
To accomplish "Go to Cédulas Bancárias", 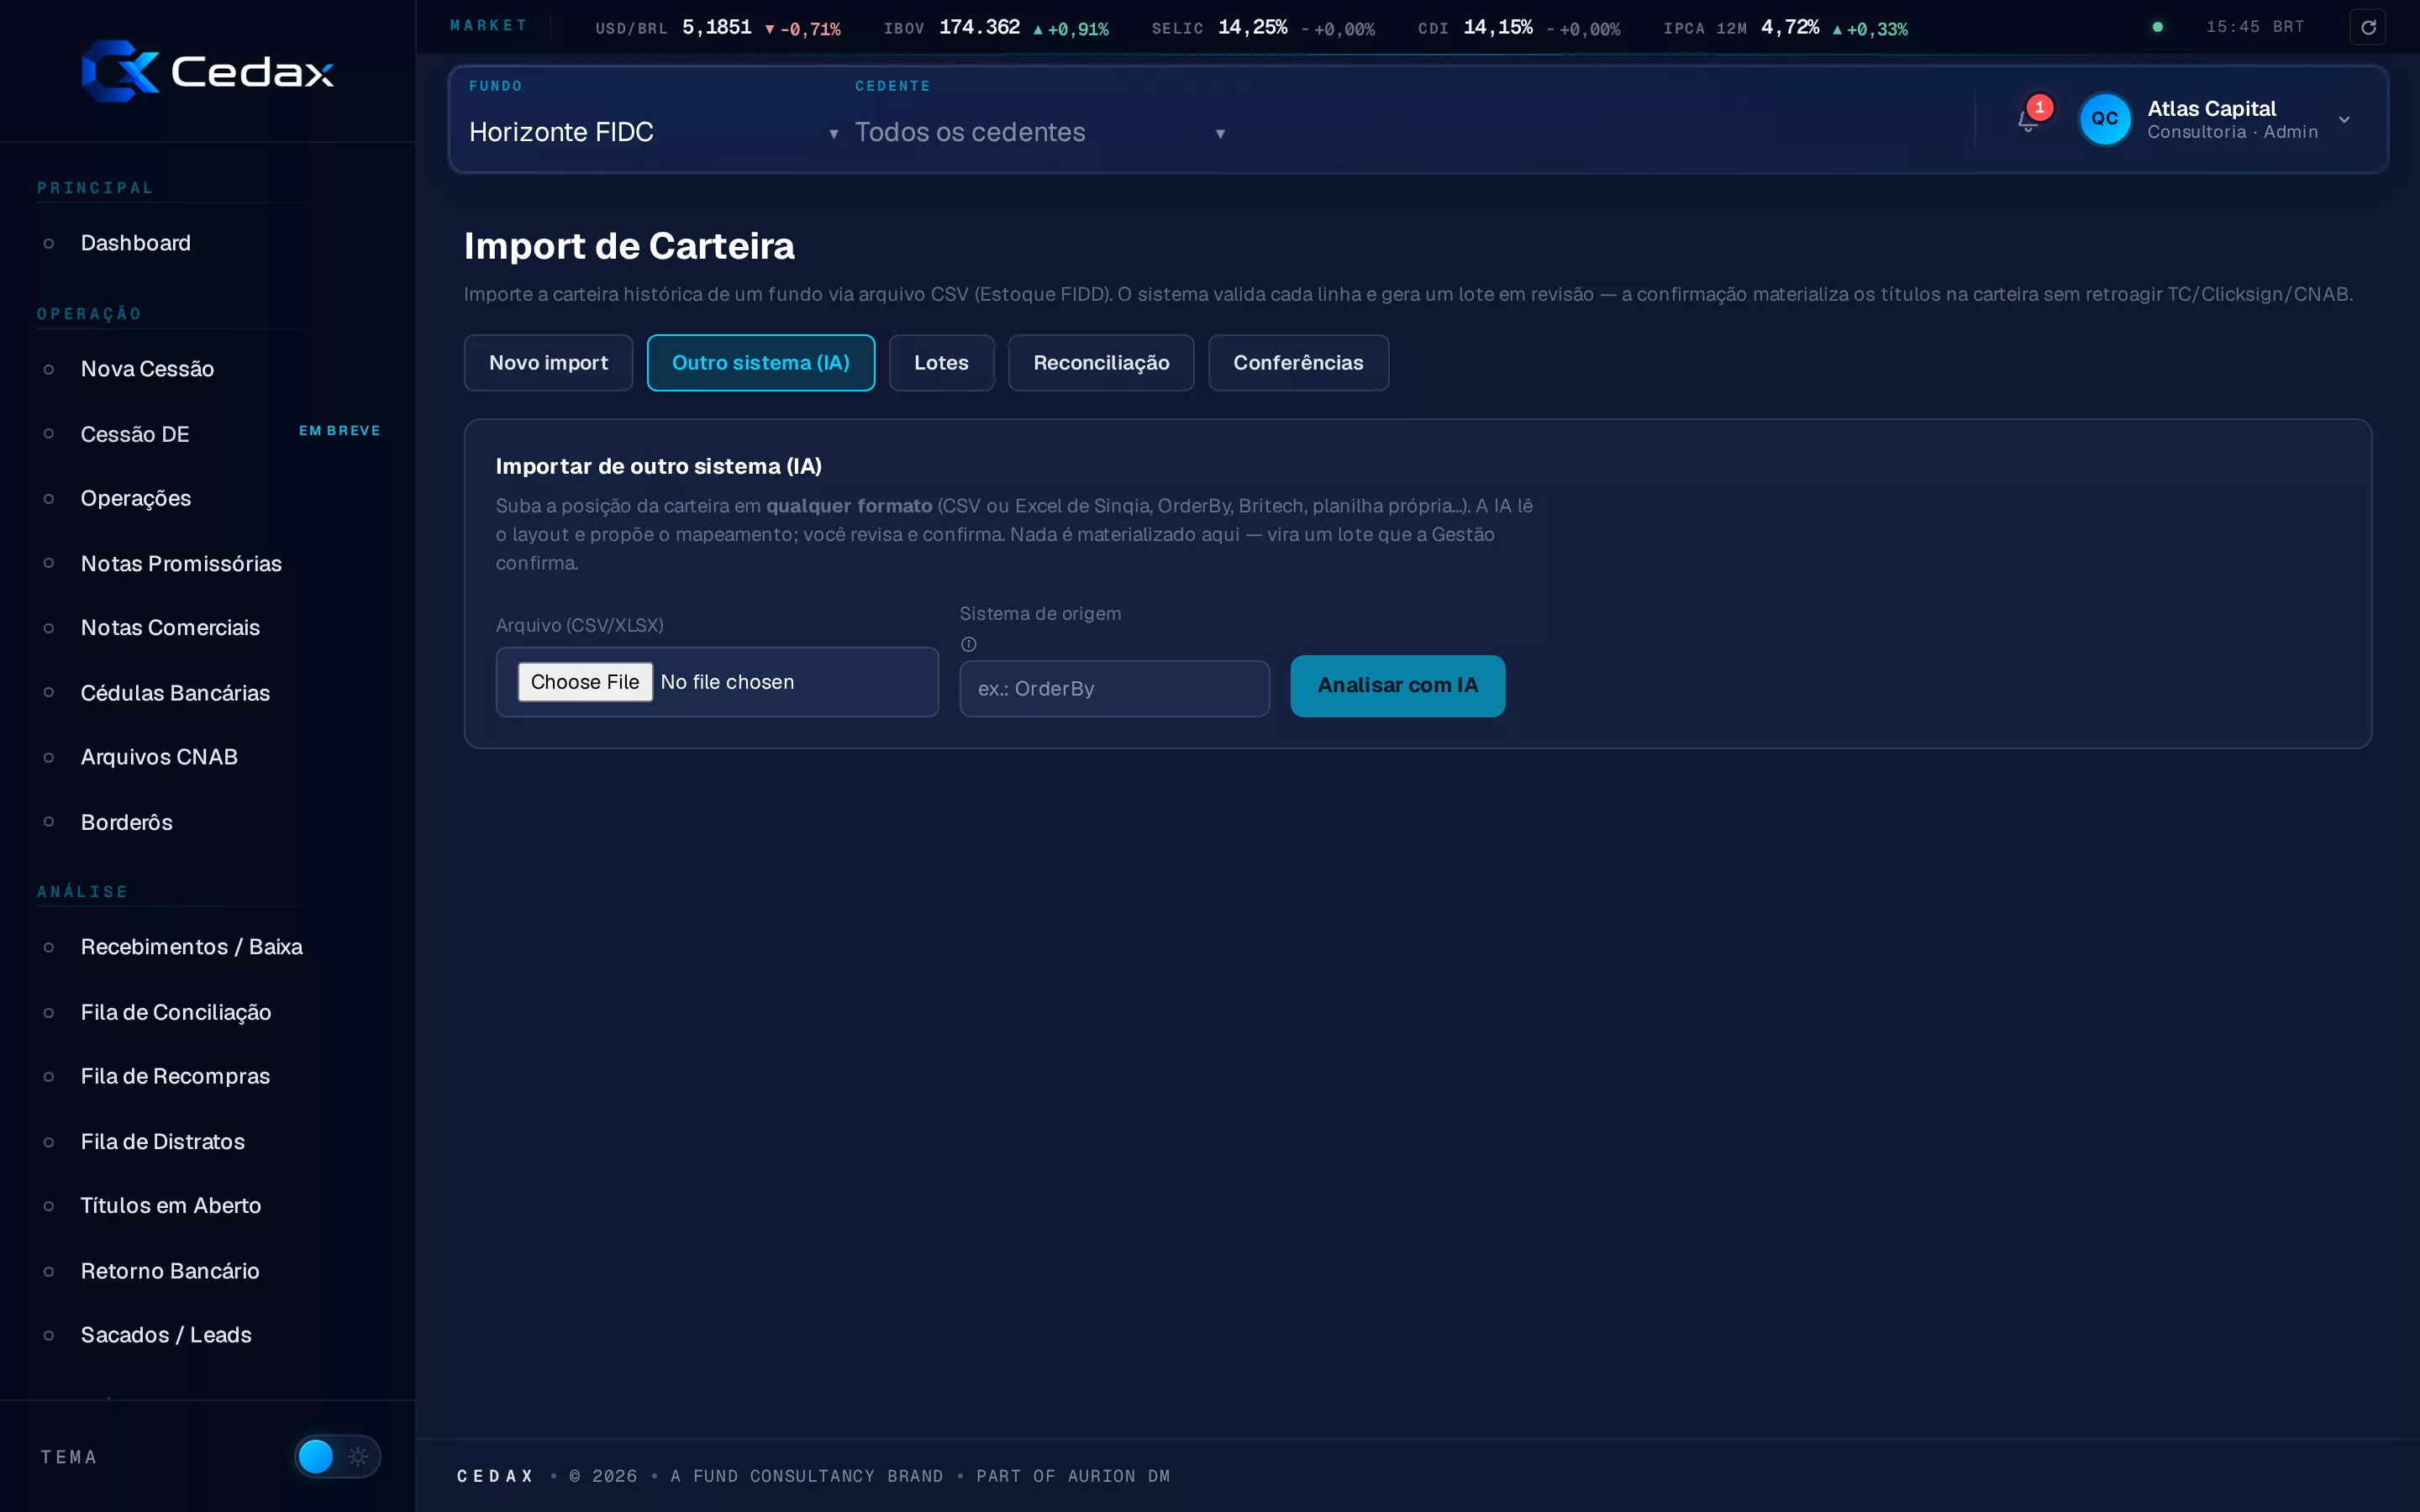I will 175,692.
